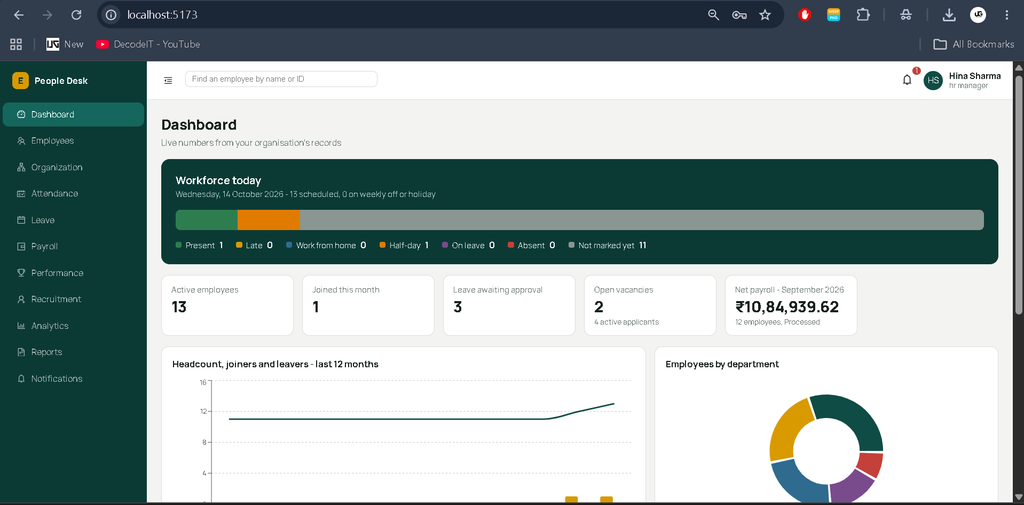Click the browser profile avatar
1024x505 pixels.
click(x=978, y=15)
